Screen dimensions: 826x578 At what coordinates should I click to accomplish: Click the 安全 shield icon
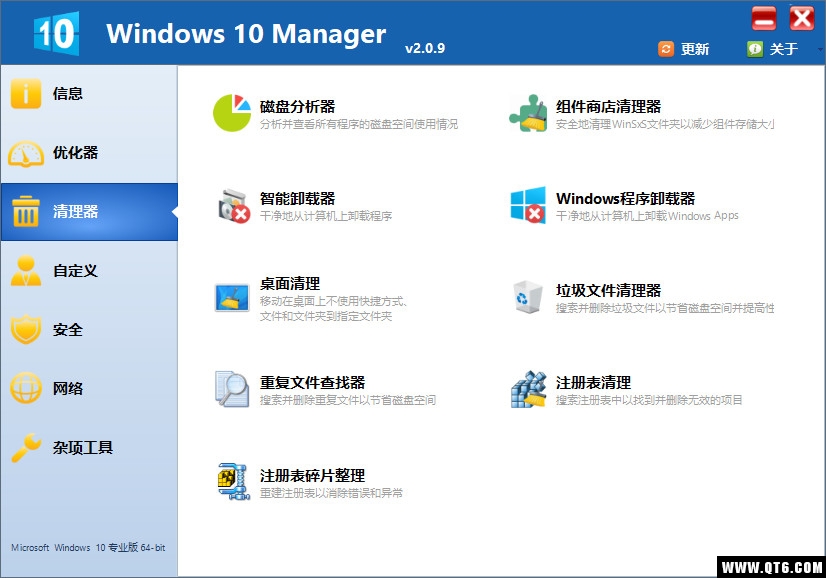tap(25, 330)
